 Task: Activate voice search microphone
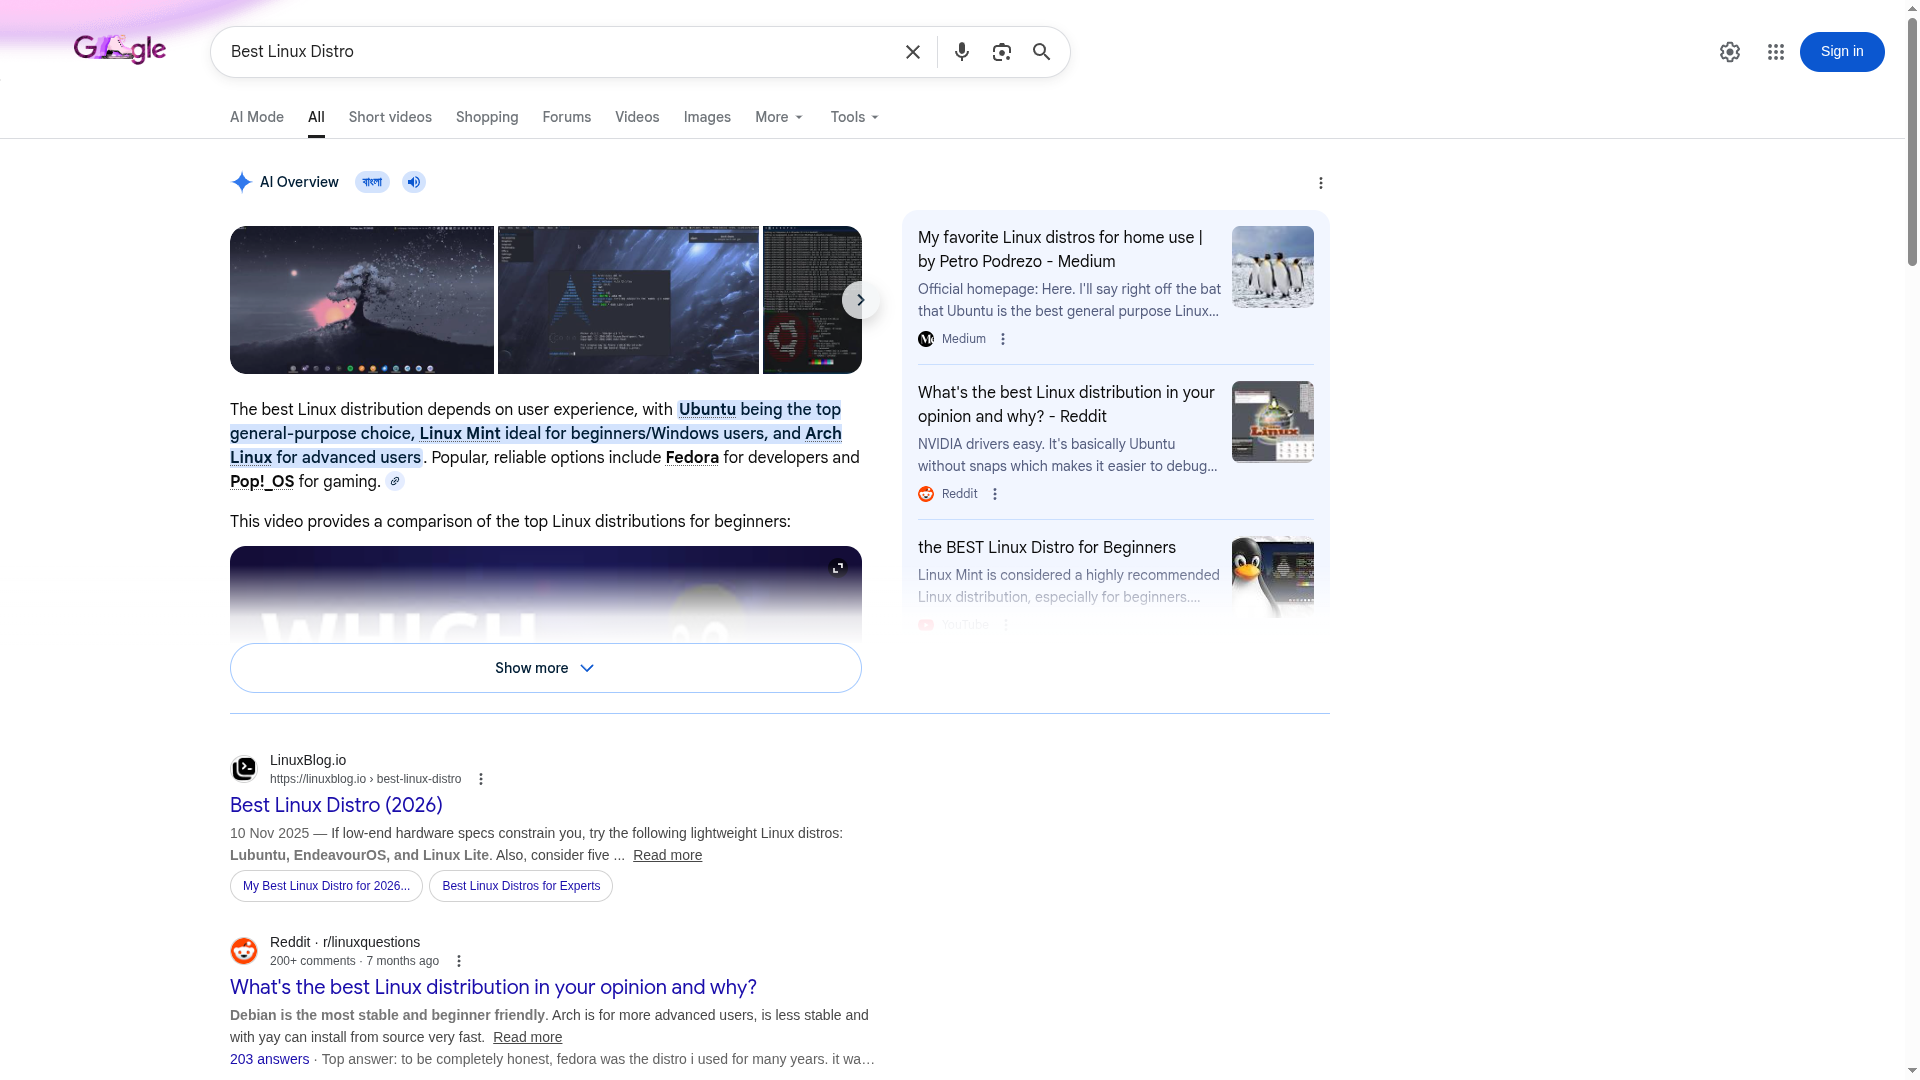point(961,51)
